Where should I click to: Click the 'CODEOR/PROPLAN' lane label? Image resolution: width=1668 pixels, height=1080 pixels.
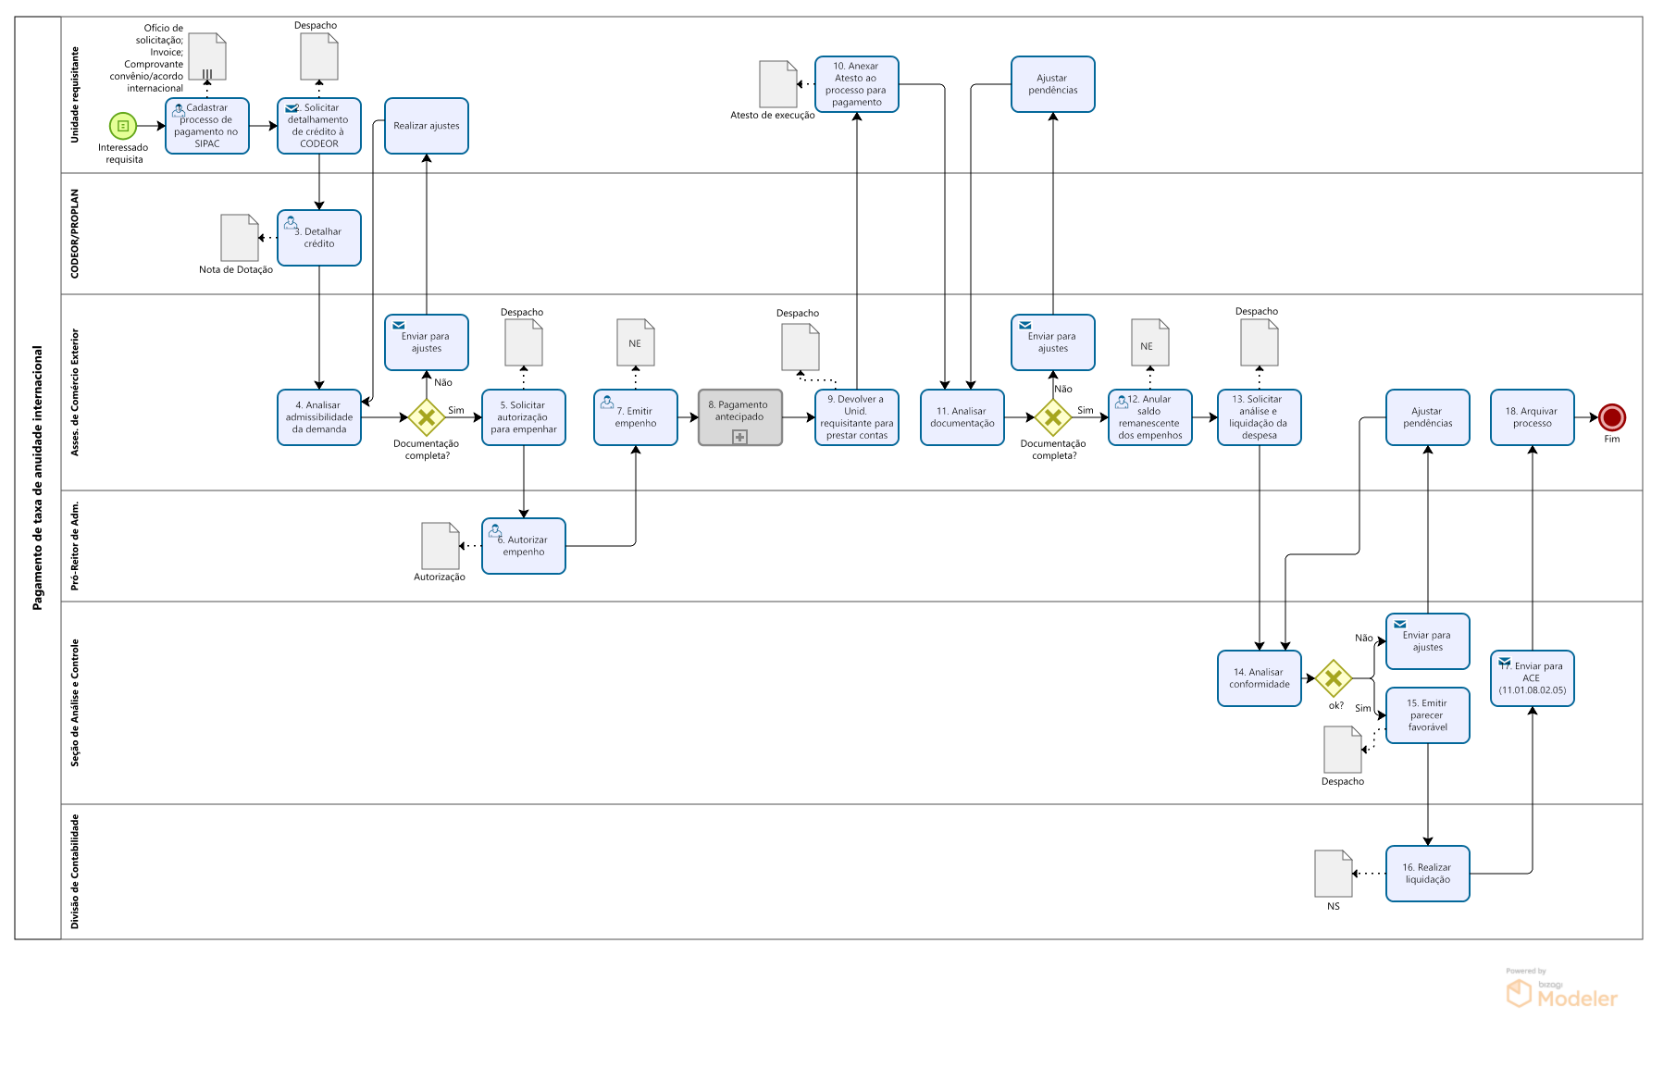coord(75,233)
